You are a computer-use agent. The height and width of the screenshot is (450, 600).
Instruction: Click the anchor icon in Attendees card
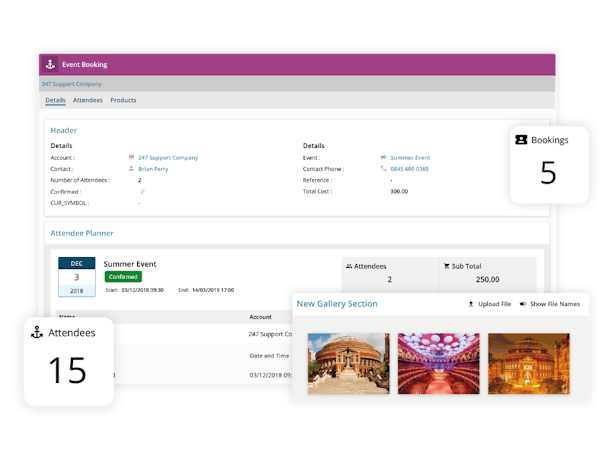point(37,332)
